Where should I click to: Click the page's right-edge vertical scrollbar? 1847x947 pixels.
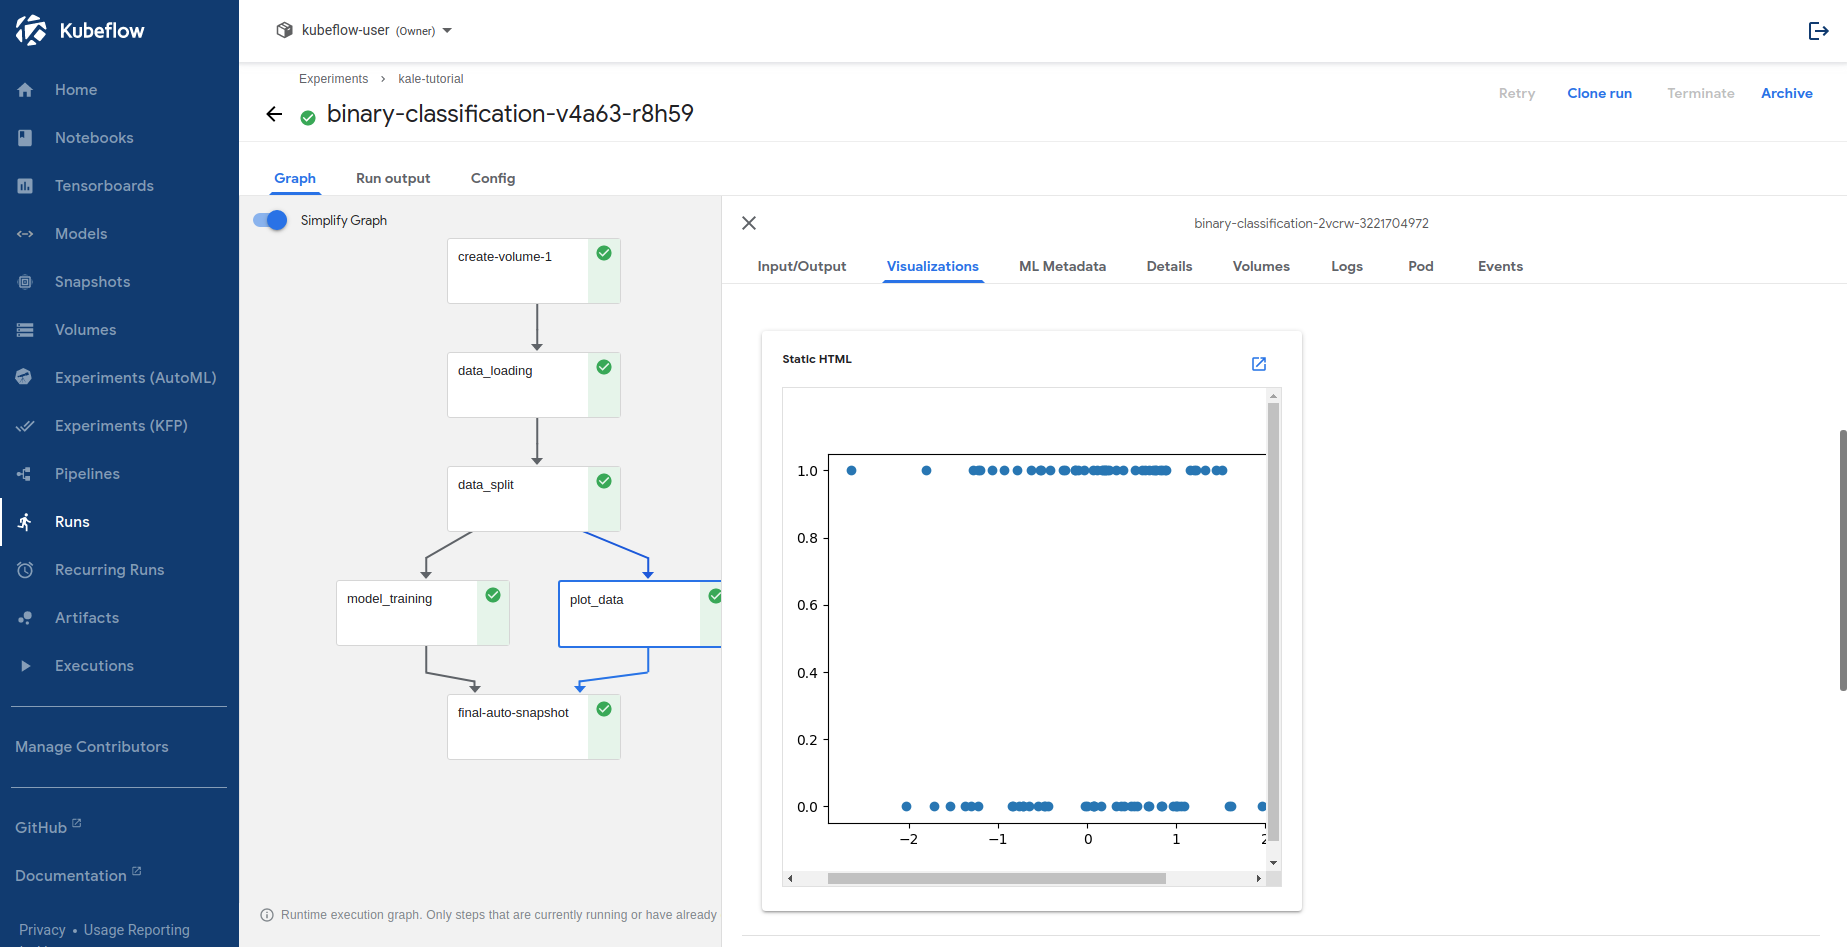1843,560
